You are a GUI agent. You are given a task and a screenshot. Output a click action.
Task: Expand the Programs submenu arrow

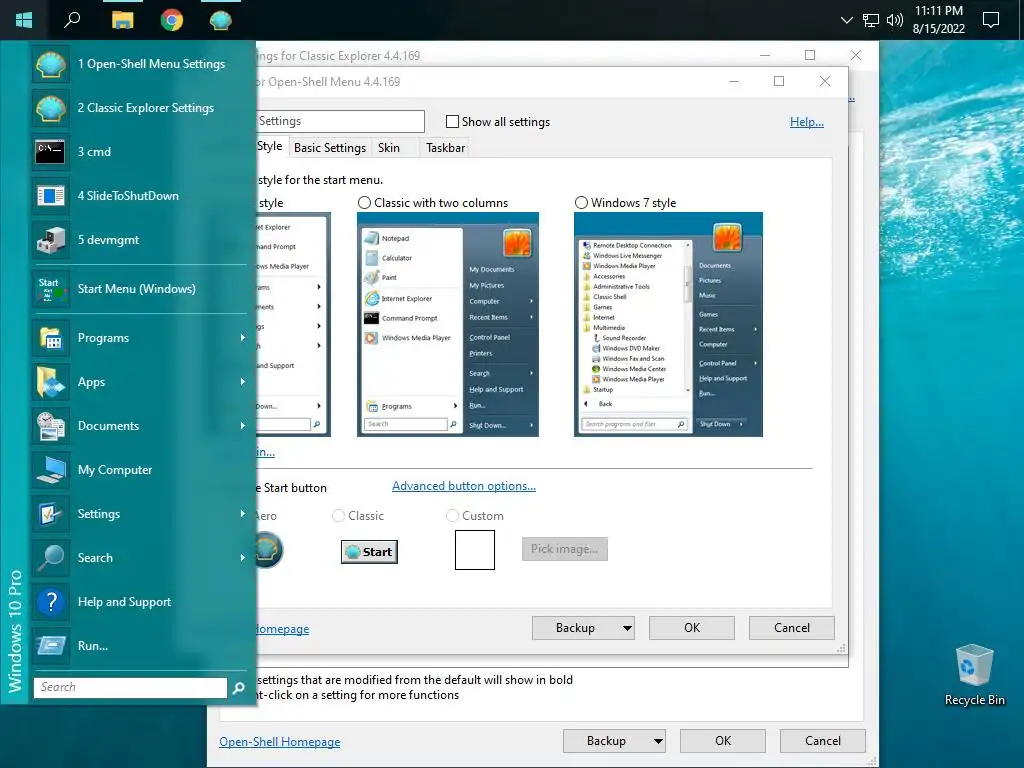[242, 338]
